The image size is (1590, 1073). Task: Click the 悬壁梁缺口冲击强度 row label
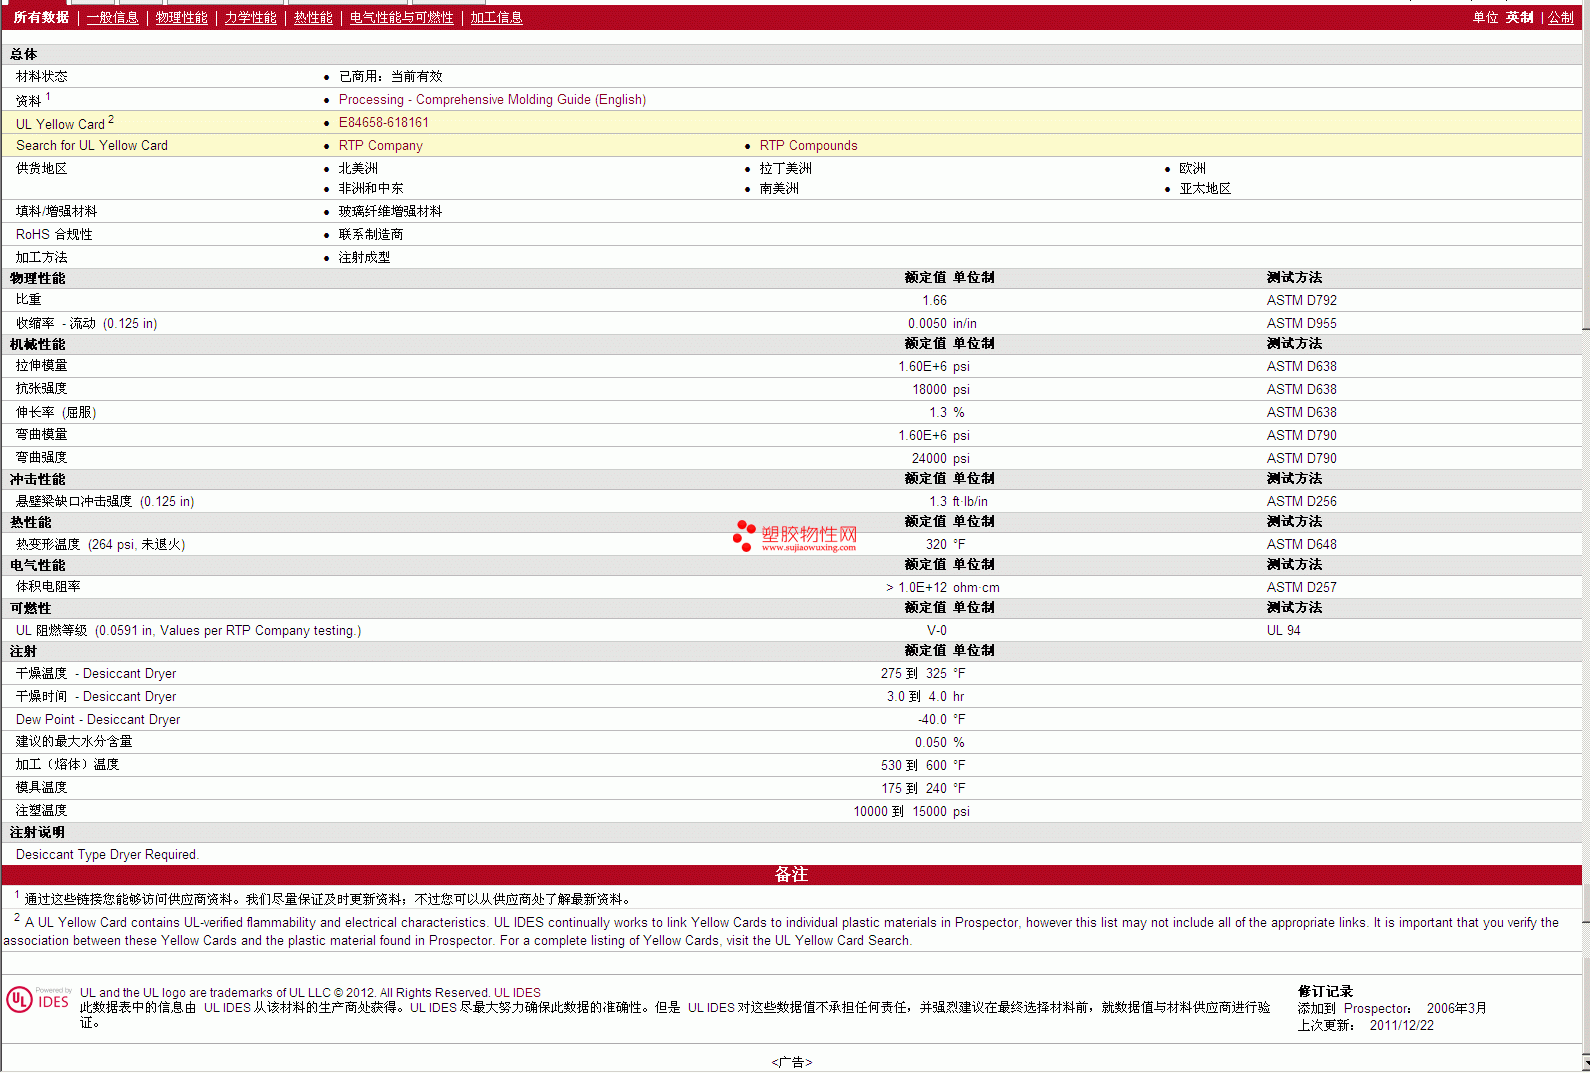point(105,501)
